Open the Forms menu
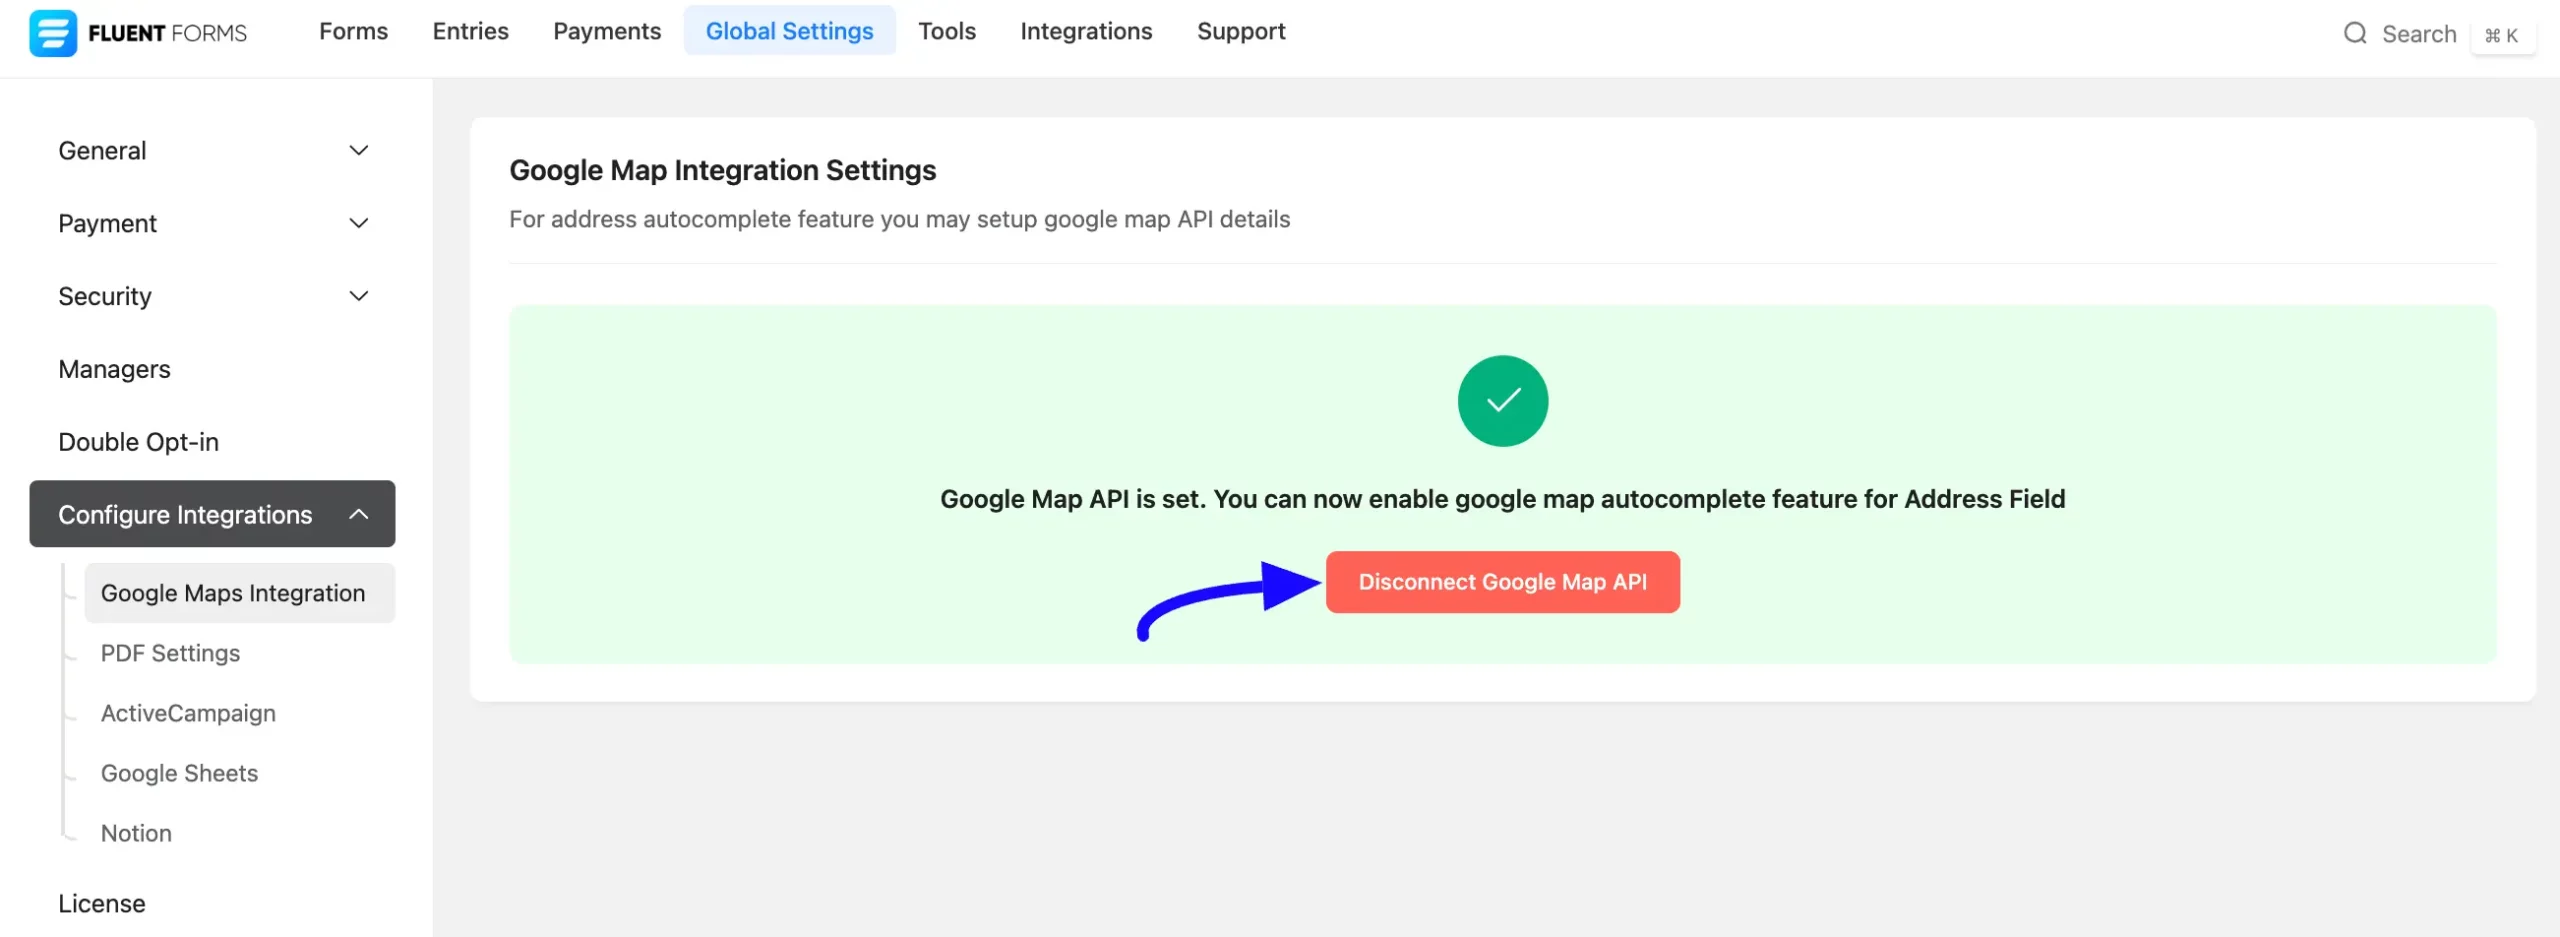Viewport: 2560px width, 937px height. point(353,31)
